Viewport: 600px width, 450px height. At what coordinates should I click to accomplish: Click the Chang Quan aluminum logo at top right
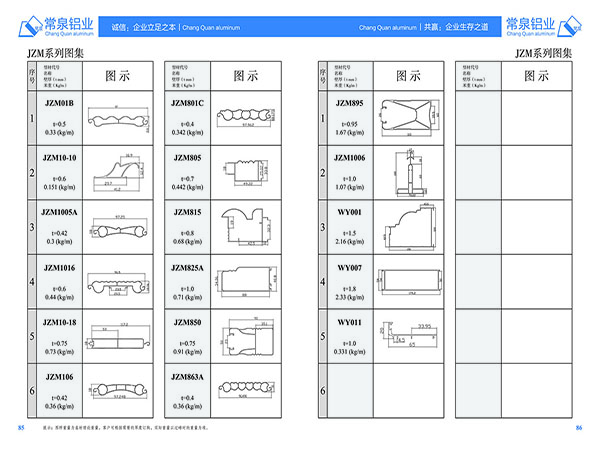tap(543, 26)
